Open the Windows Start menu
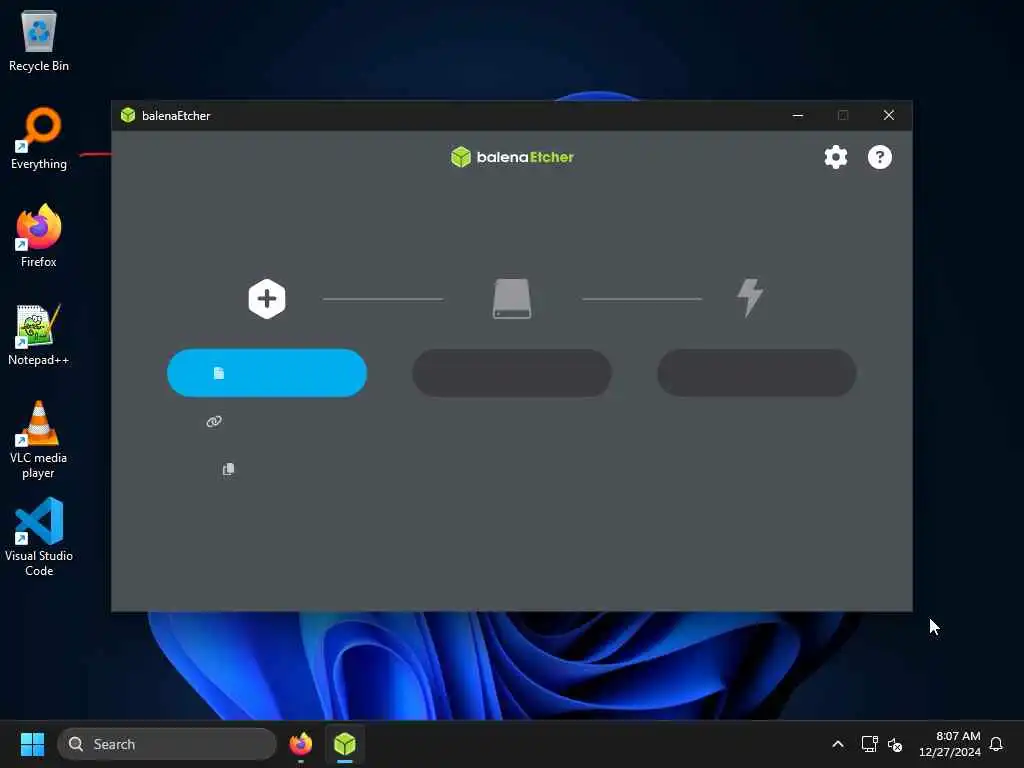The image size is (1024, 768). 32,744
